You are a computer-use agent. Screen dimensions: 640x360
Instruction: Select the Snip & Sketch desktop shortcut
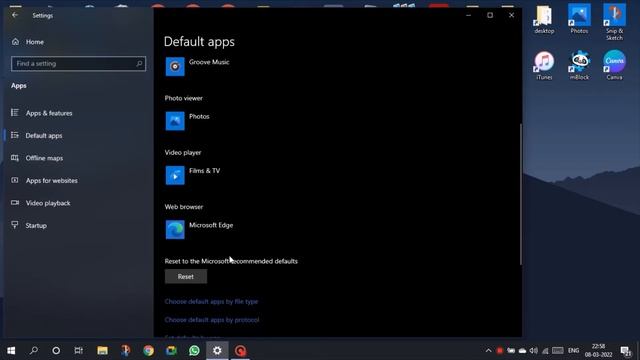tap(614, 22)
